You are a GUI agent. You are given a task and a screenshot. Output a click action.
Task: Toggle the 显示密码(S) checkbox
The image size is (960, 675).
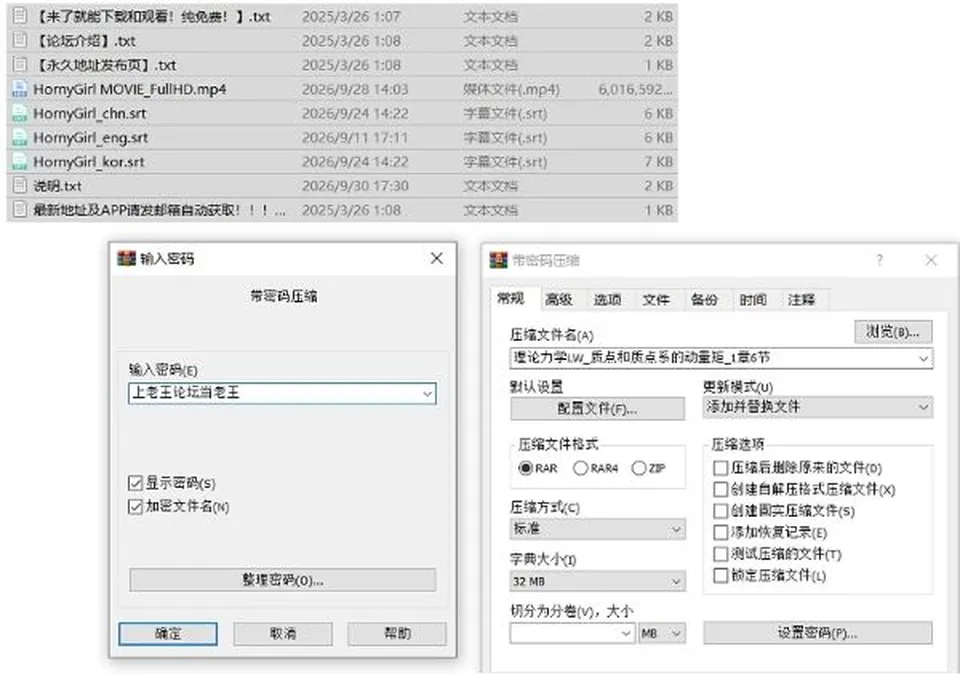point(135,483)
